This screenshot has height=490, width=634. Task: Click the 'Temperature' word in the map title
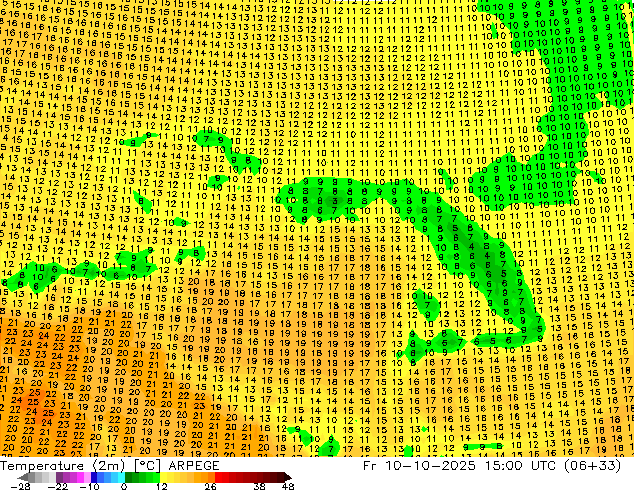(42, 466)
